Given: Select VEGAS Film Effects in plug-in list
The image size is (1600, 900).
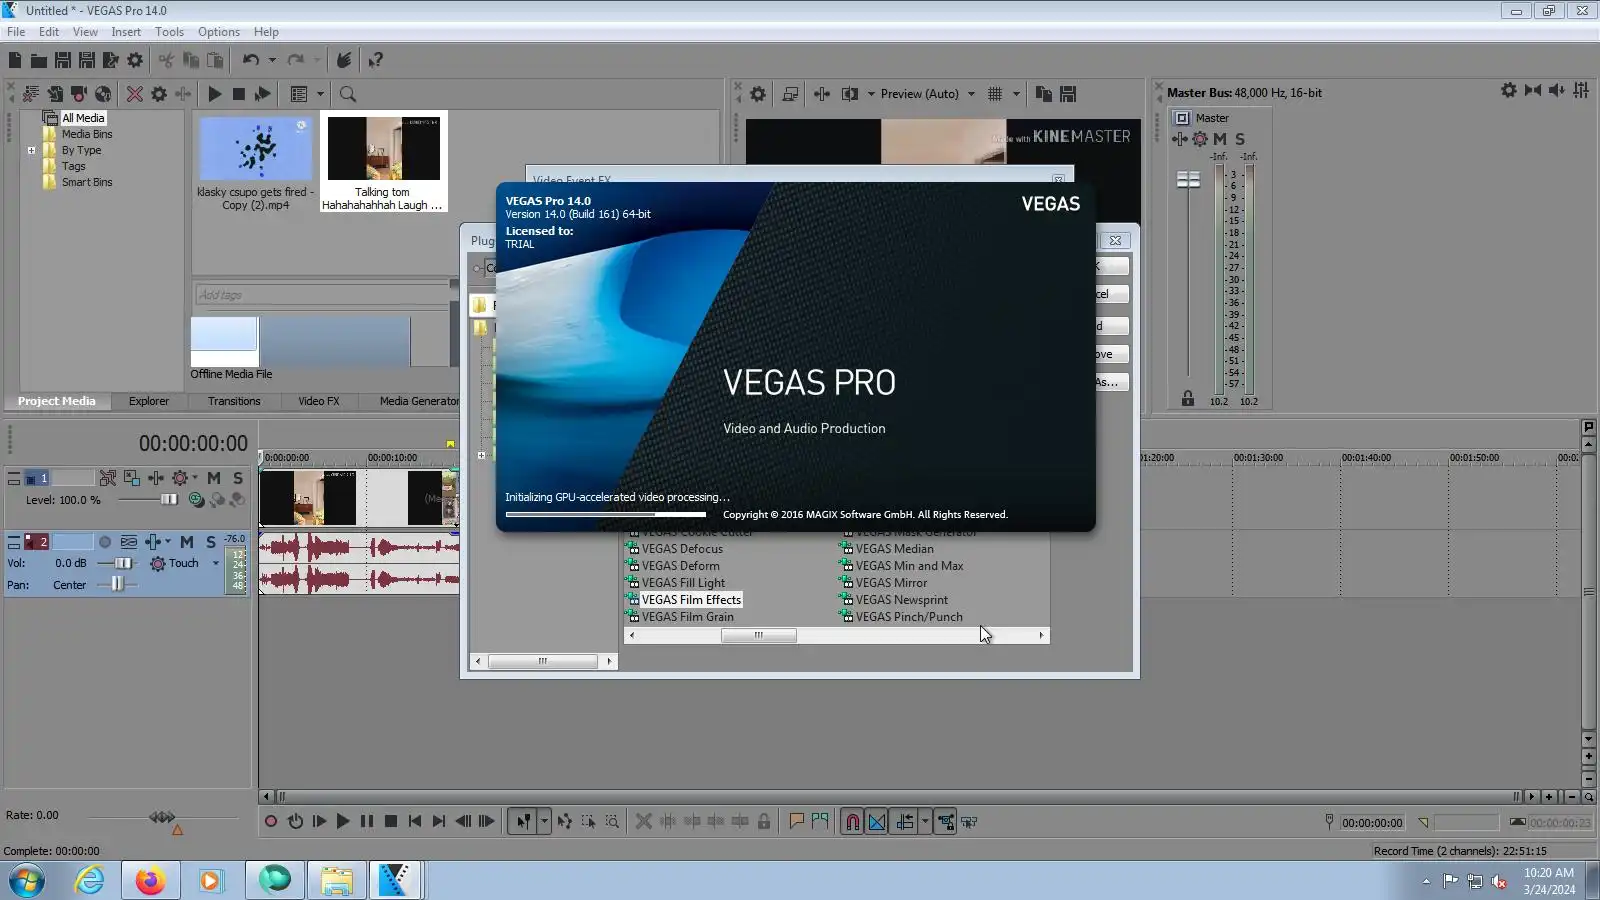Looking at the screenshot, I should point(691,600).
